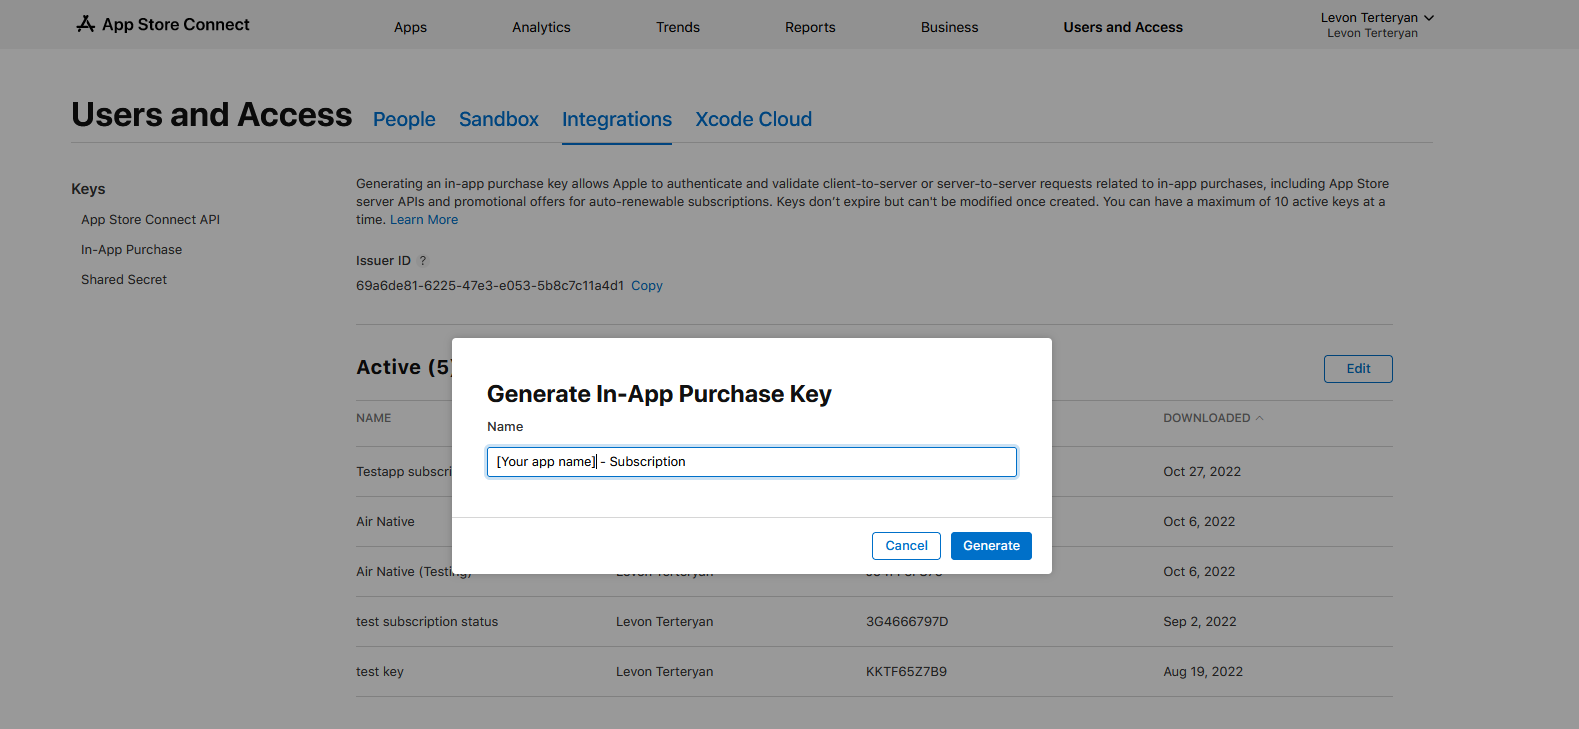
Task: Follow the Learn More link
Action: 424,220
